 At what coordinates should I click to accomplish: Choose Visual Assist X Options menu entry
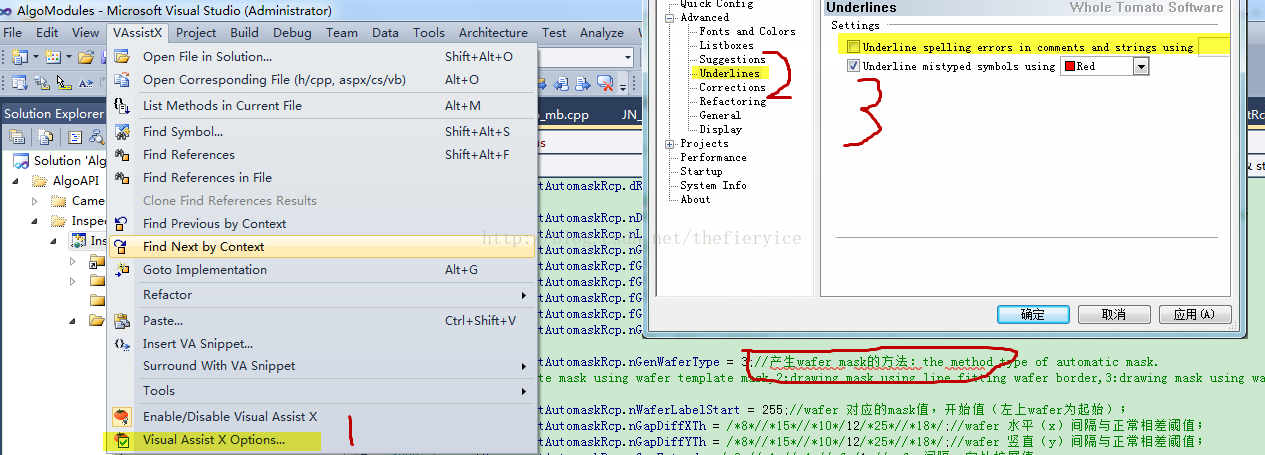coord(322,439)
